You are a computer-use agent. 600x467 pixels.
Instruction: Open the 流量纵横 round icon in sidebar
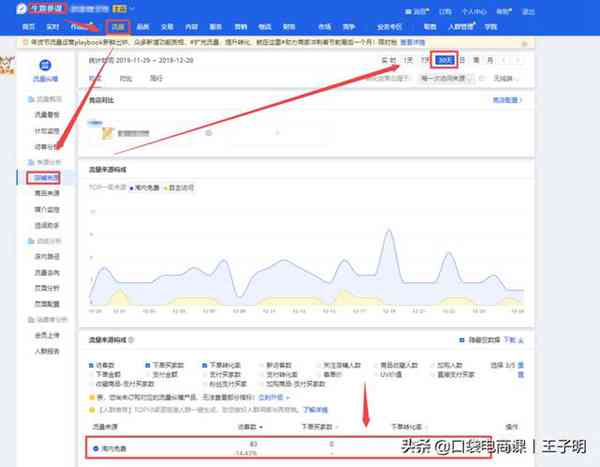pos(45,65)
